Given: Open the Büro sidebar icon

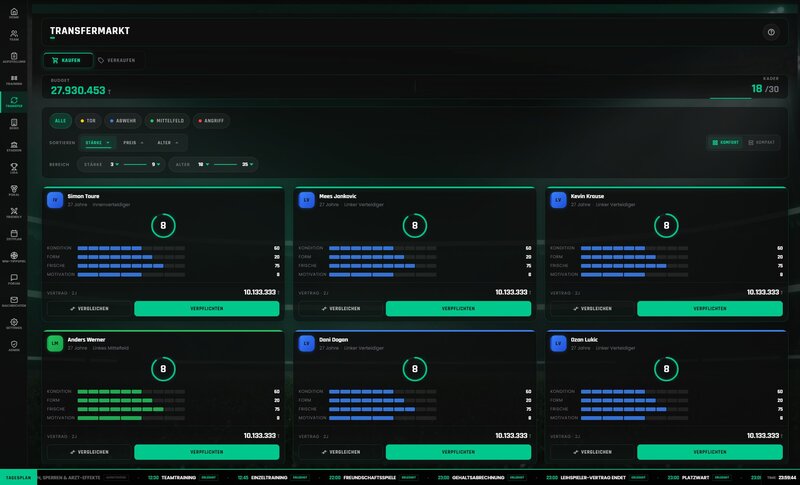Looking at the screenshot, I should point(14,124).
